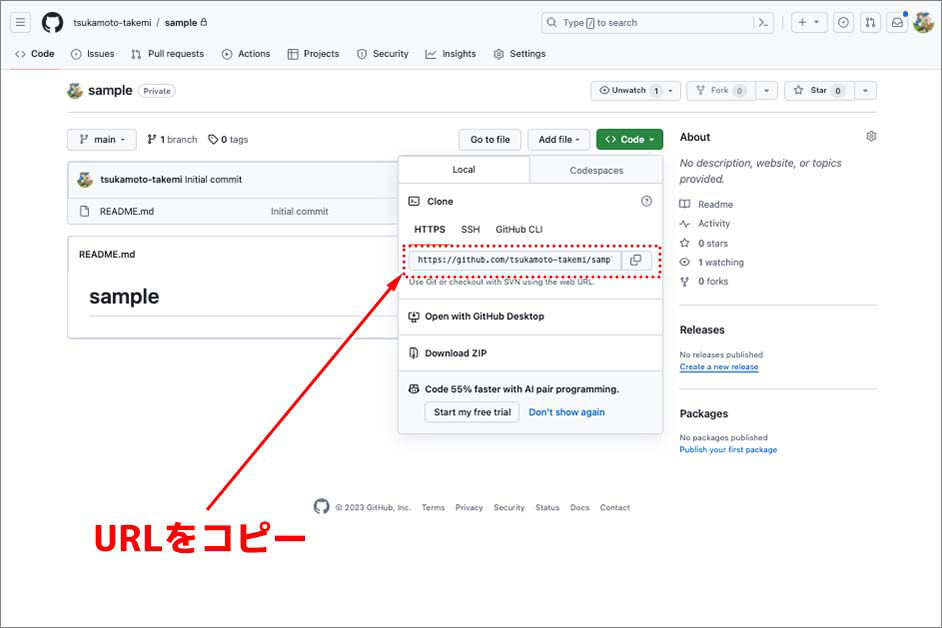
Task: Open the main branch dropdown
Action: pos(101,139)
